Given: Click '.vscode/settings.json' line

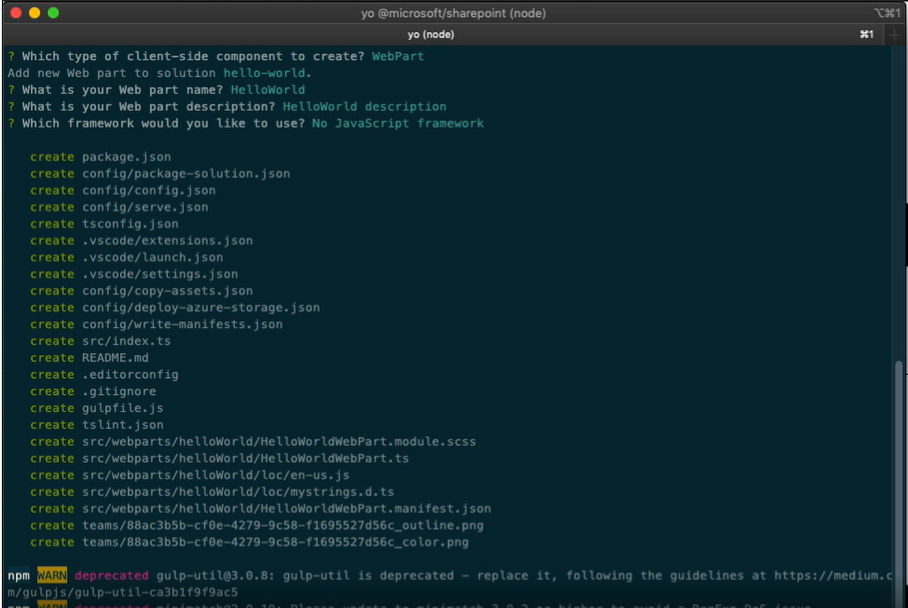Looking at the screenshot, I should pyautogui.click(x=160, y=274).
